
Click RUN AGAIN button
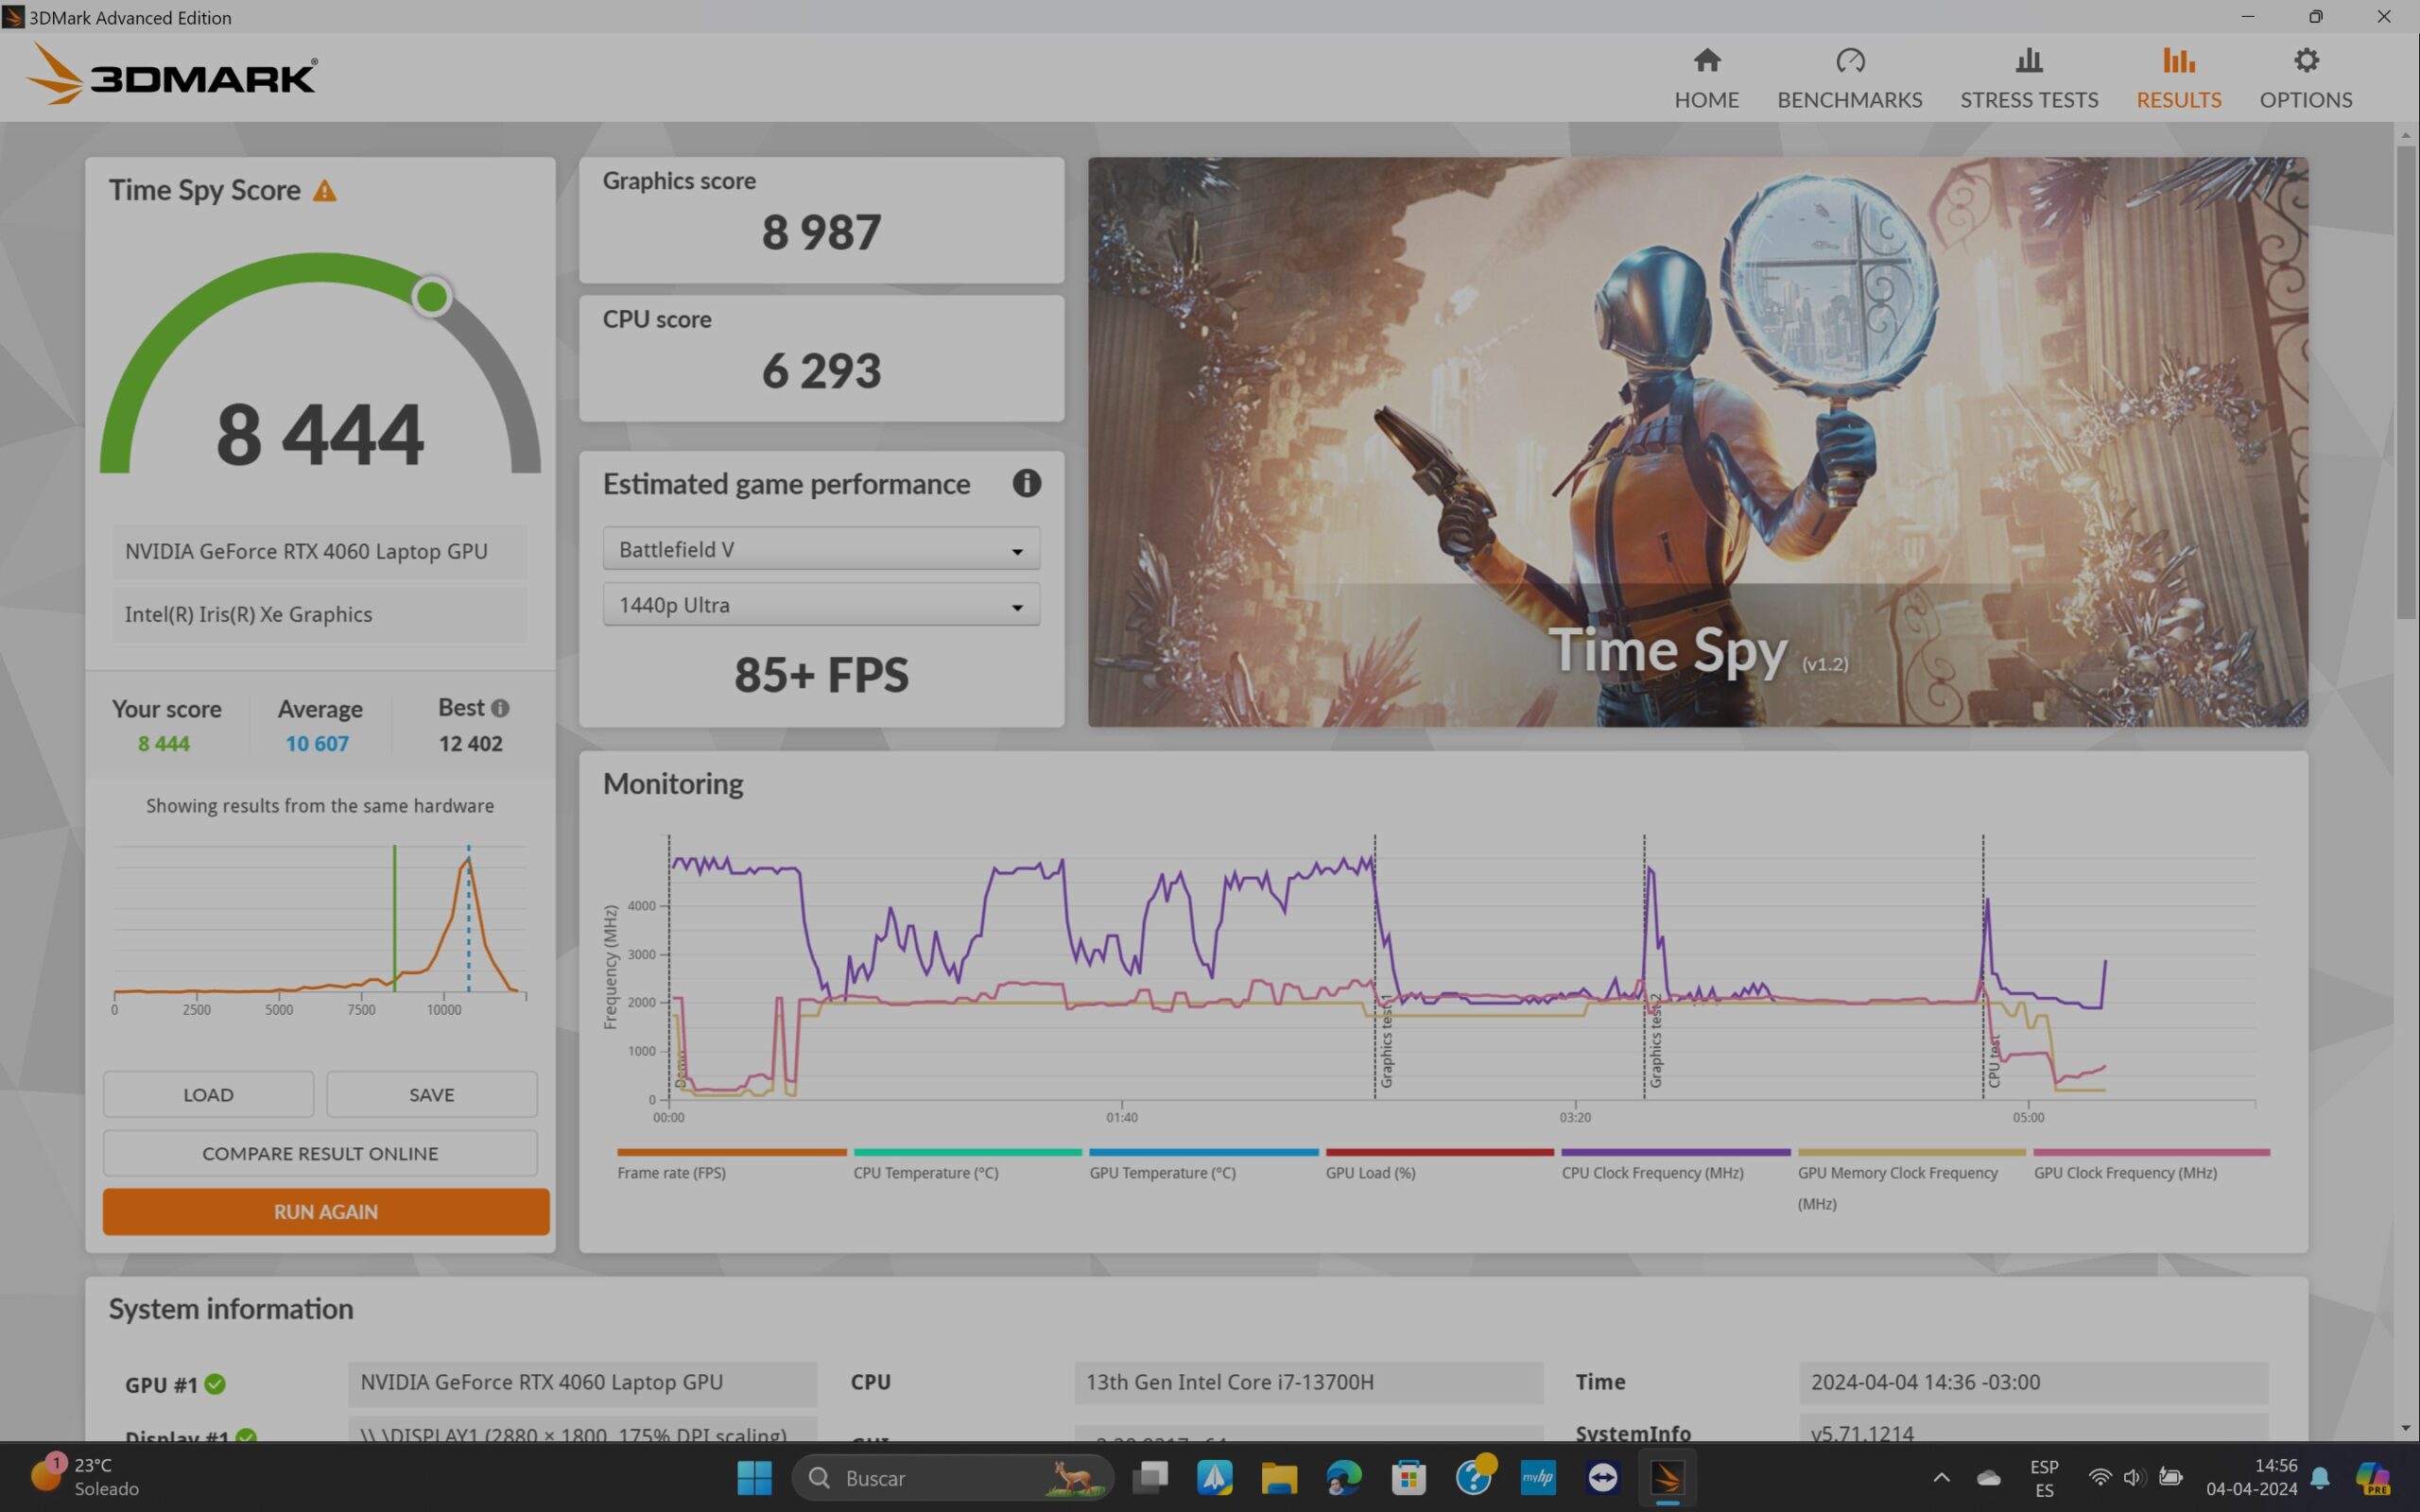tap(325, 1211)
